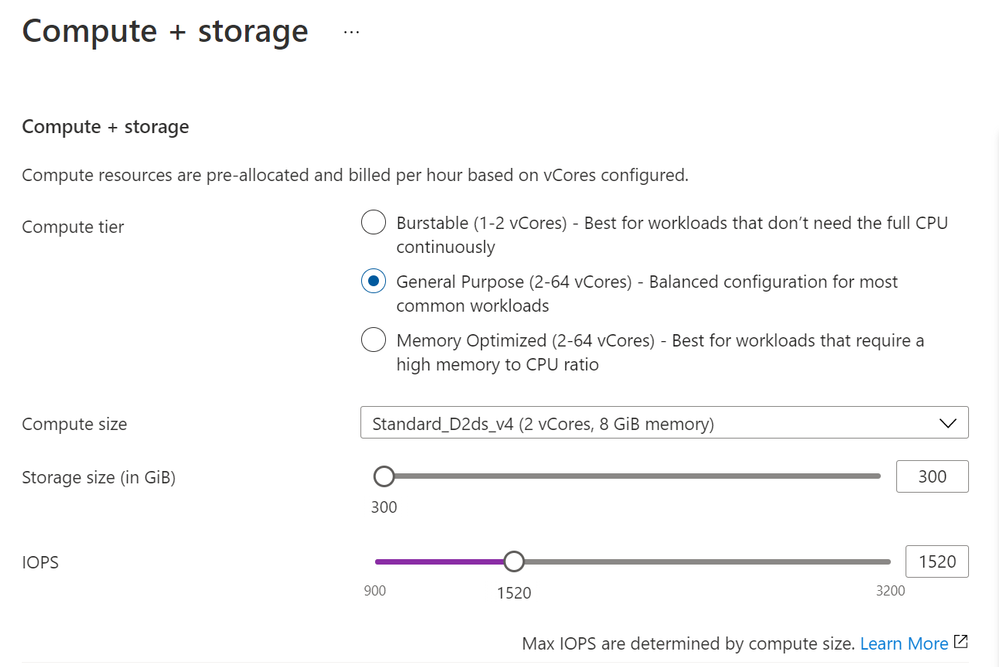Select the Memory Optimized compute tier
The height and width of the screenshot is (667, 999).
click(x=373, y=340)
